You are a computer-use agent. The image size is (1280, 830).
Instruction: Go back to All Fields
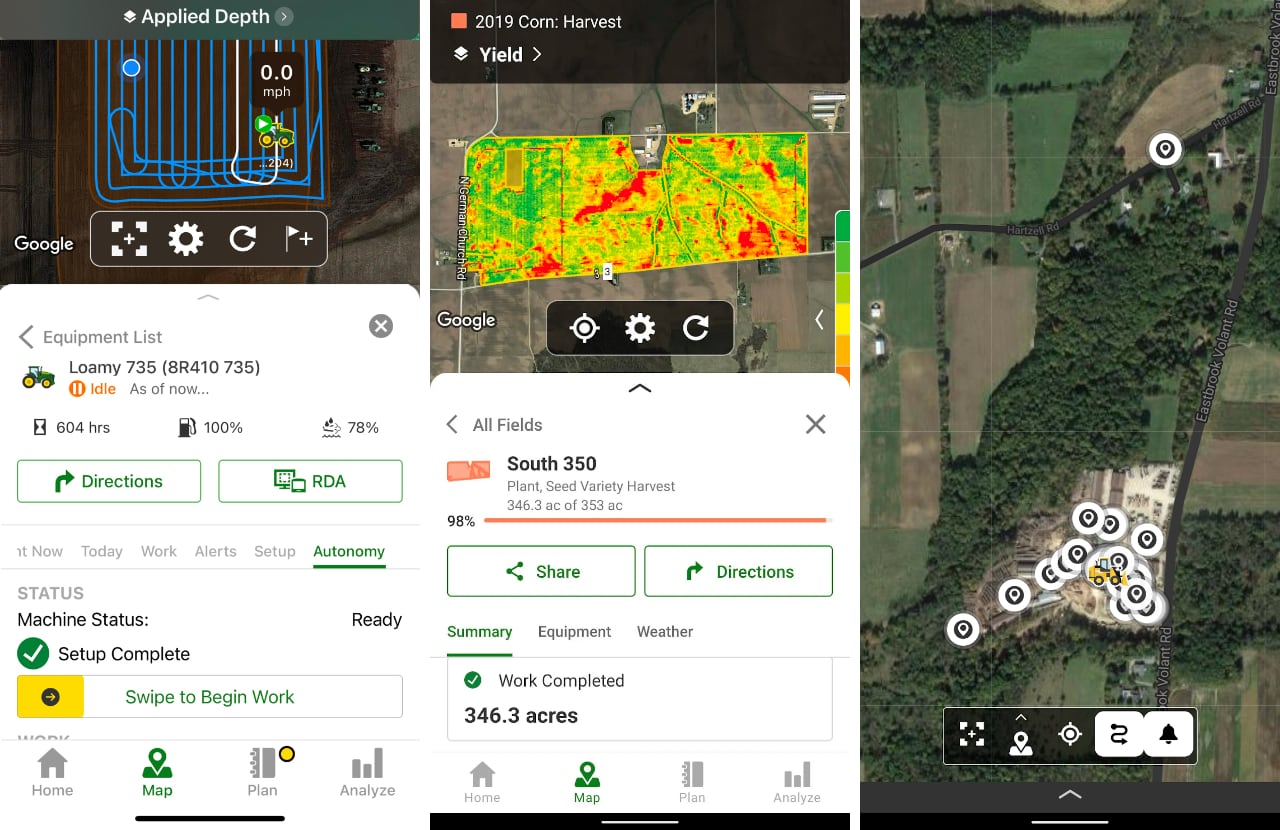[495, 425]
